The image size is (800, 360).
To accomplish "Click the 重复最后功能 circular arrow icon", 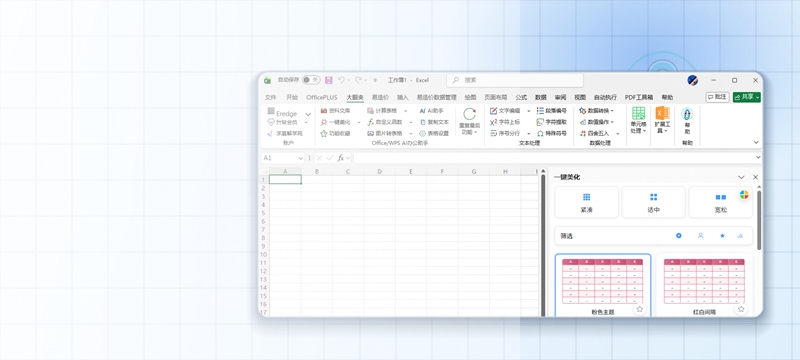I will (469, 114).
